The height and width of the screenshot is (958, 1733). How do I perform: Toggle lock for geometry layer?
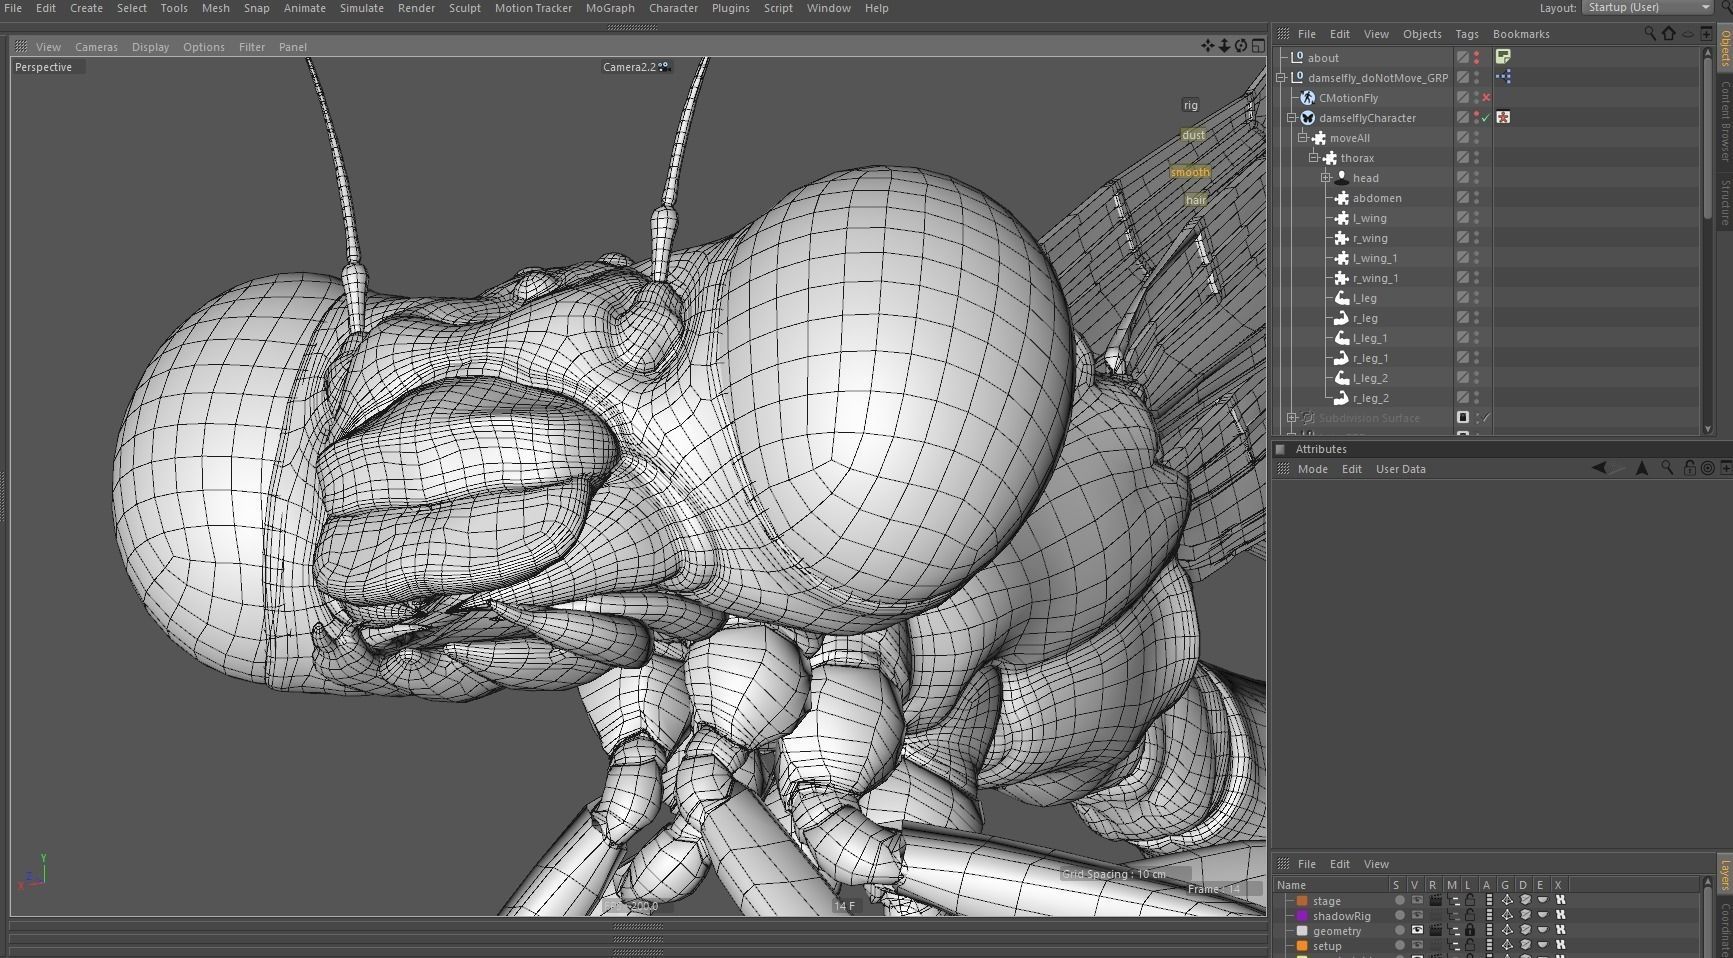coord(1470,930)
